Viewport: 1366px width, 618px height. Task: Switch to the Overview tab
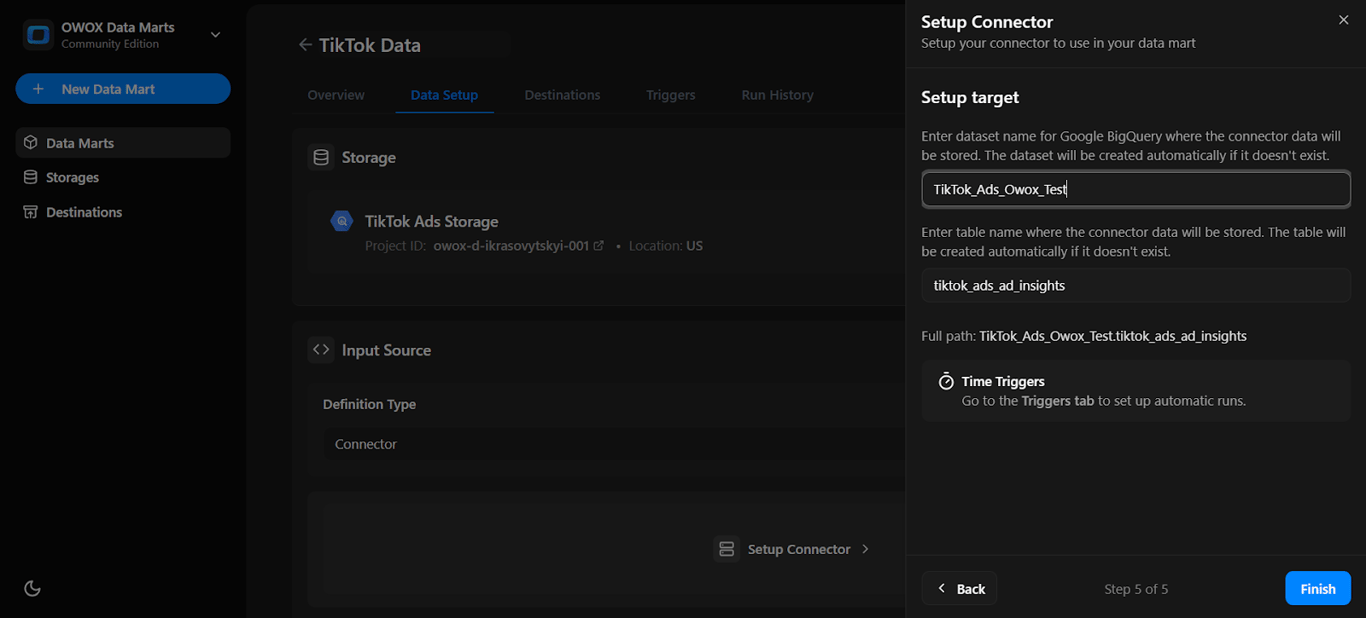point(336,95)
